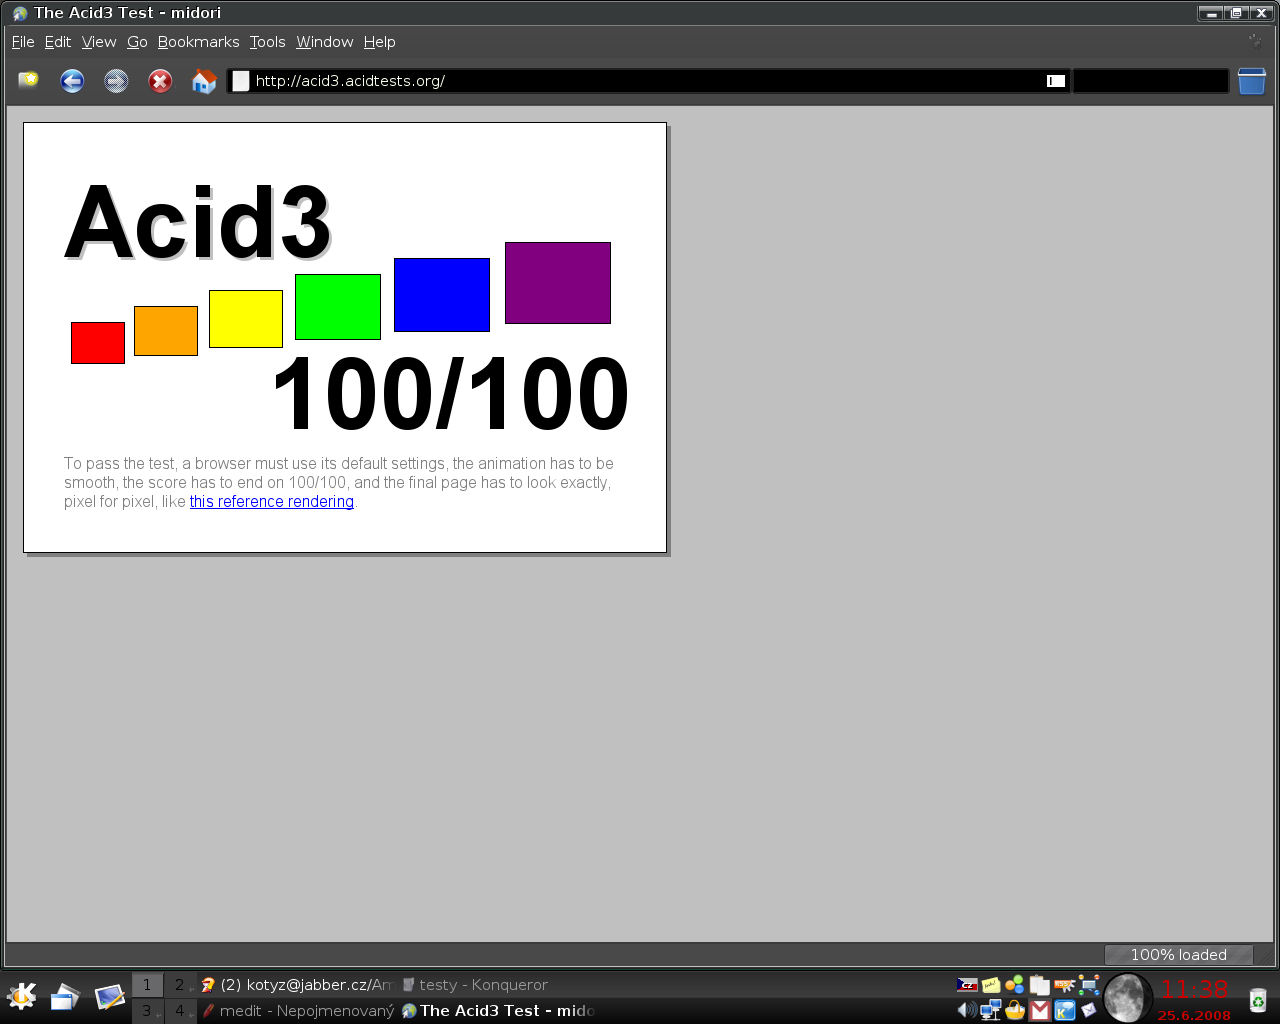This screenshot has height=1024, width=1280.
Task: Click the throbber icon at menu bar right
Action: [x=1255, y=42]
